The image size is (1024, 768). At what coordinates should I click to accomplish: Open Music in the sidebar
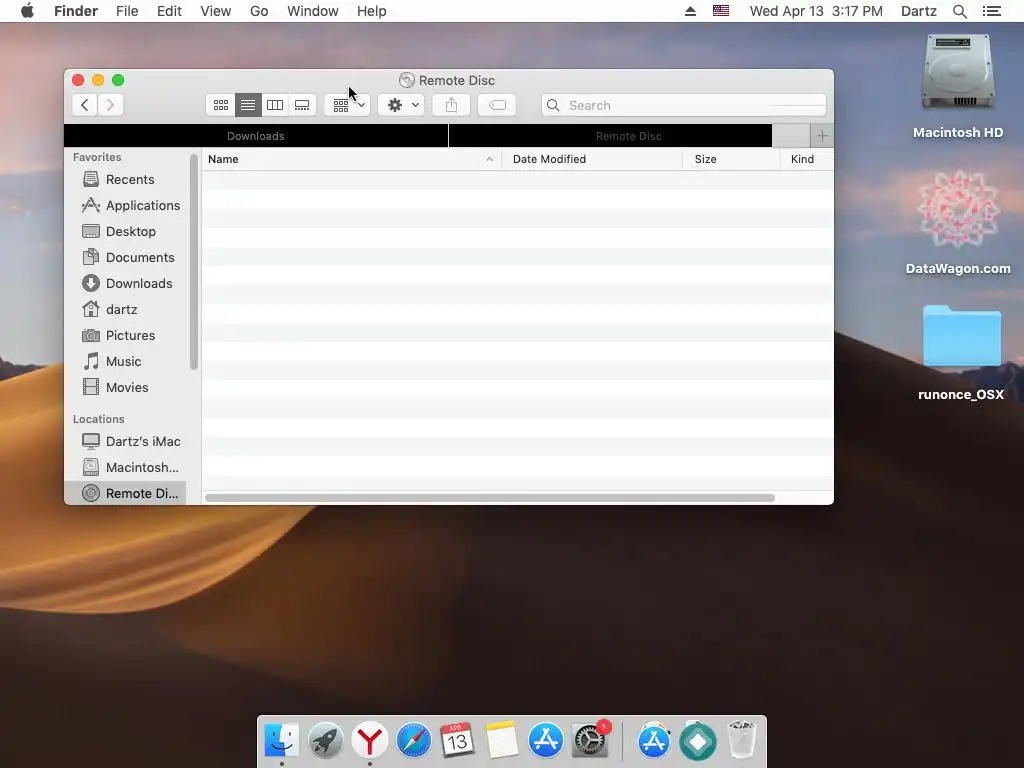[125, 362]
